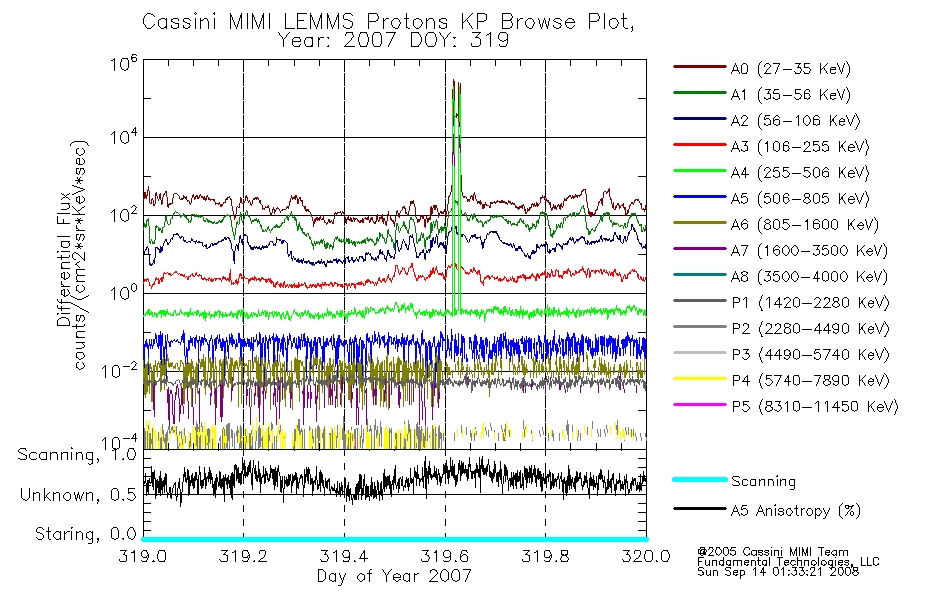Image resolution: width=950 pixels, height=600 pixels.
Task: Click the 'Sun Sep 14 01:33:21 2008' timestamp
Action: click(777, 571)
